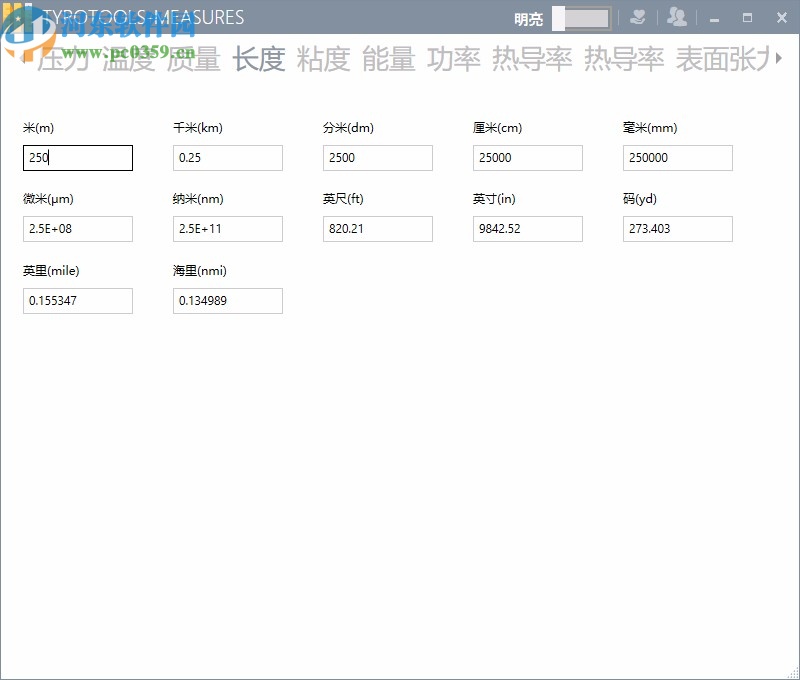Select the 长度 (length) tab
The image size is (800, 680).
click(260, 60)
